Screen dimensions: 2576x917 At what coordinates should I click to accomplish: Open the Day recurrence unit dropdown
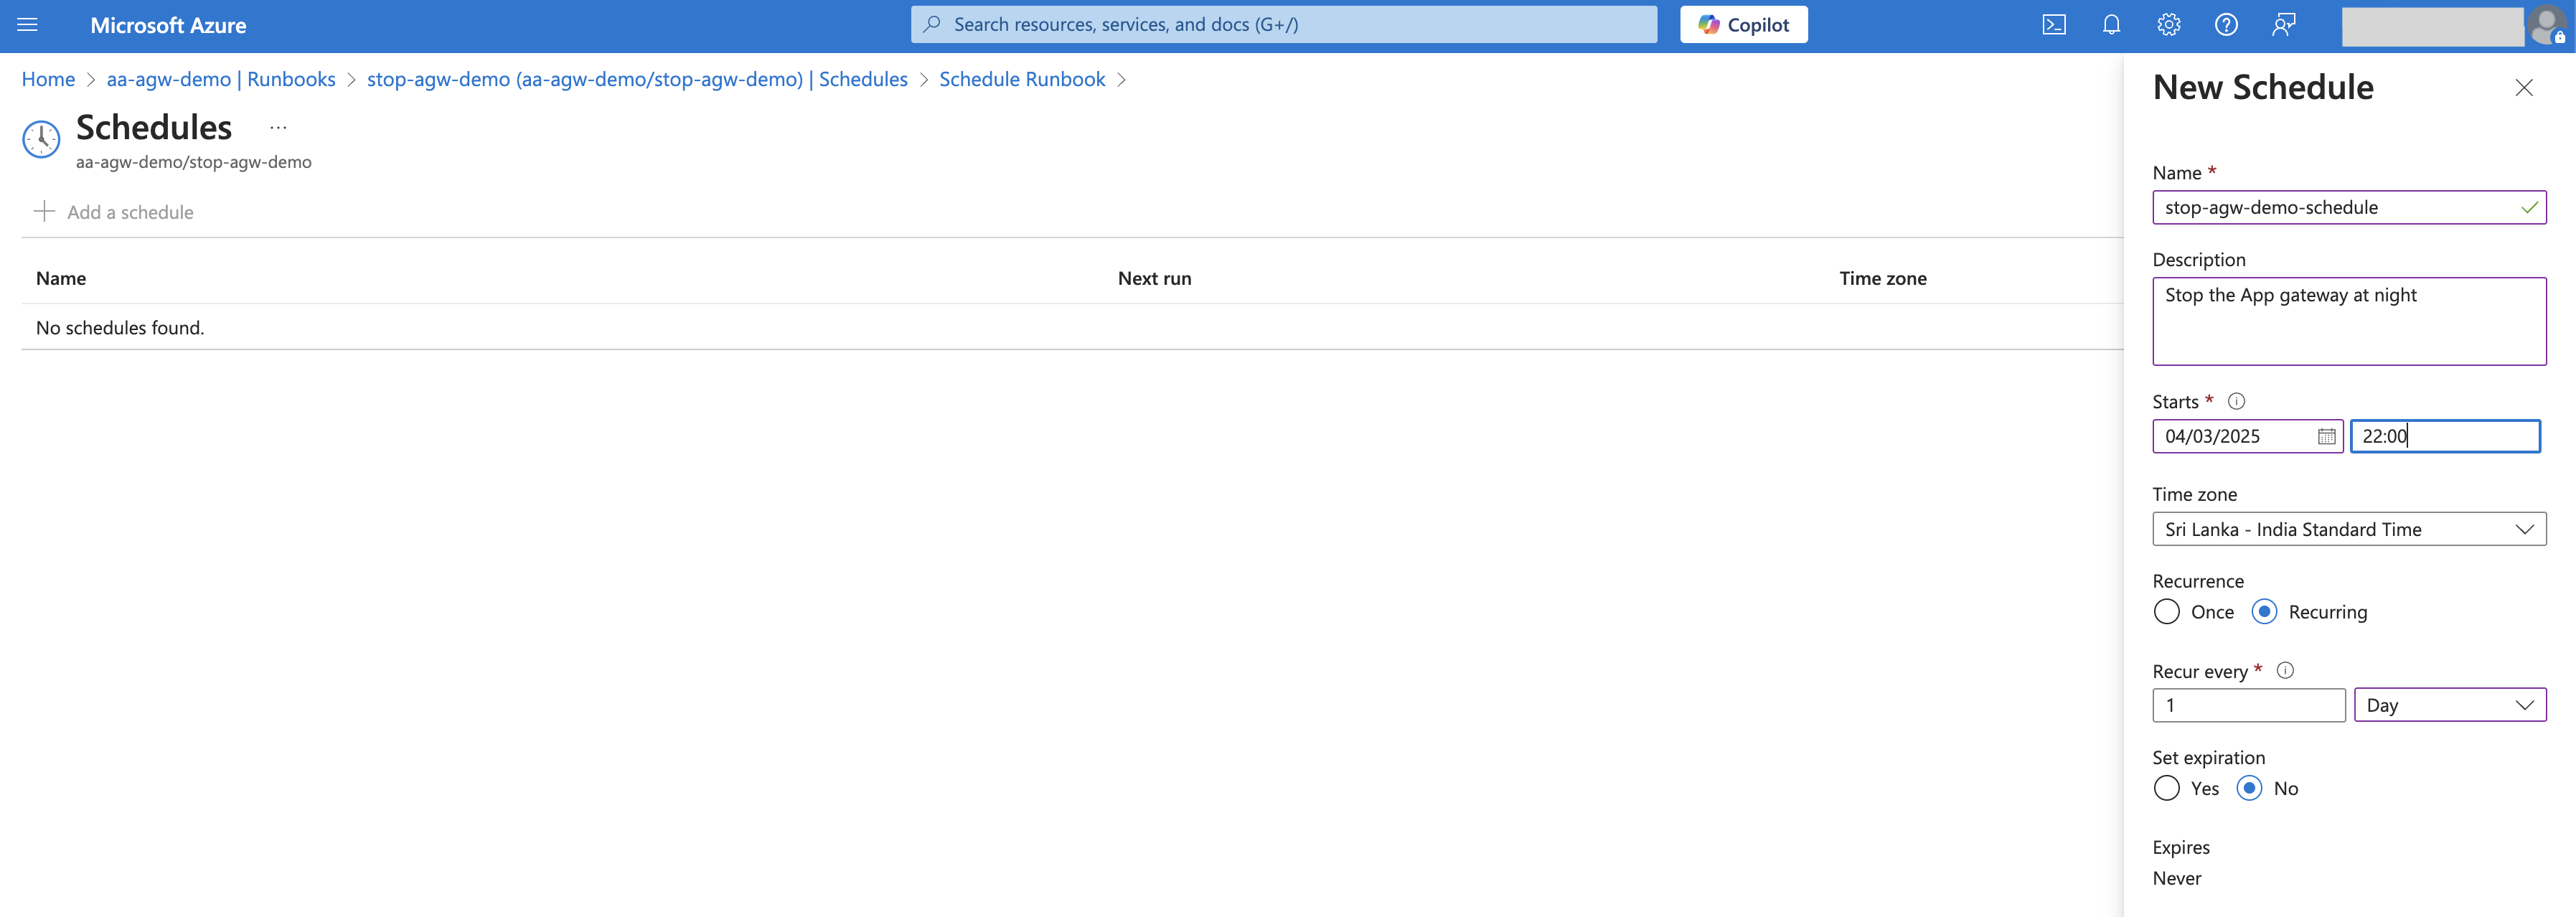[2450, 705]
